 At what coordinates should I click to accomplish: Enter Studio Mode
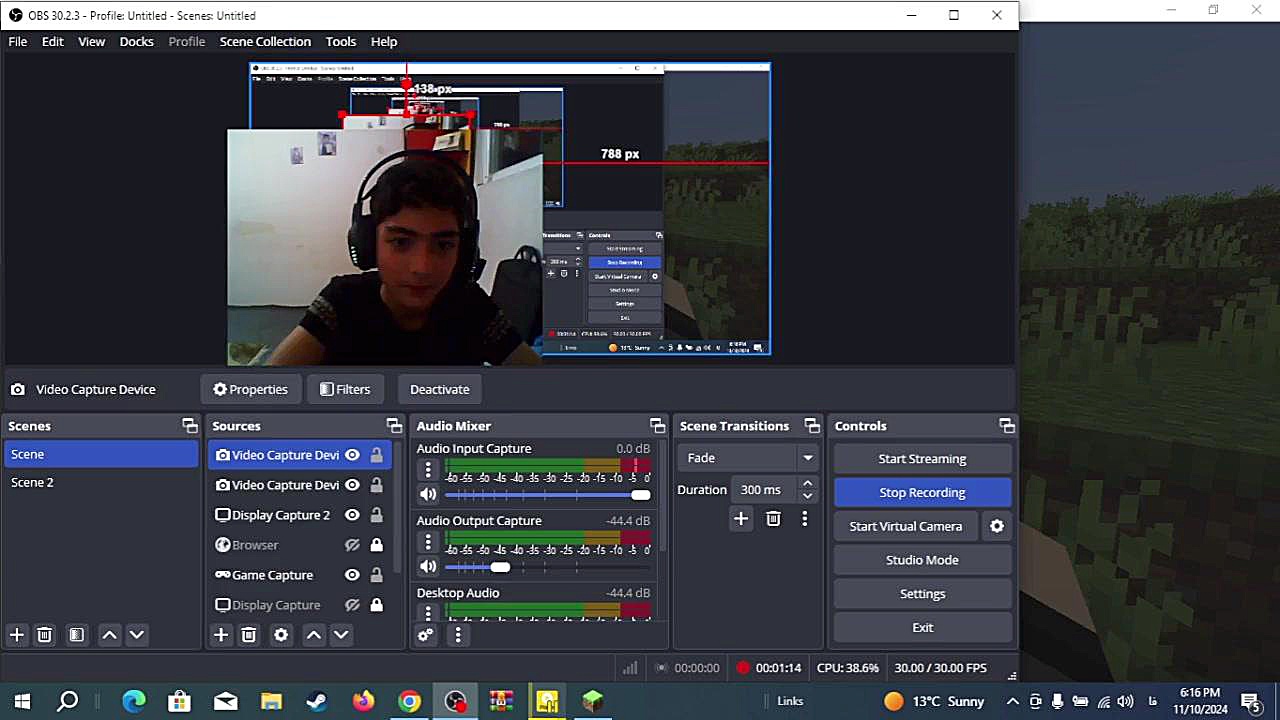coord(922,560)
